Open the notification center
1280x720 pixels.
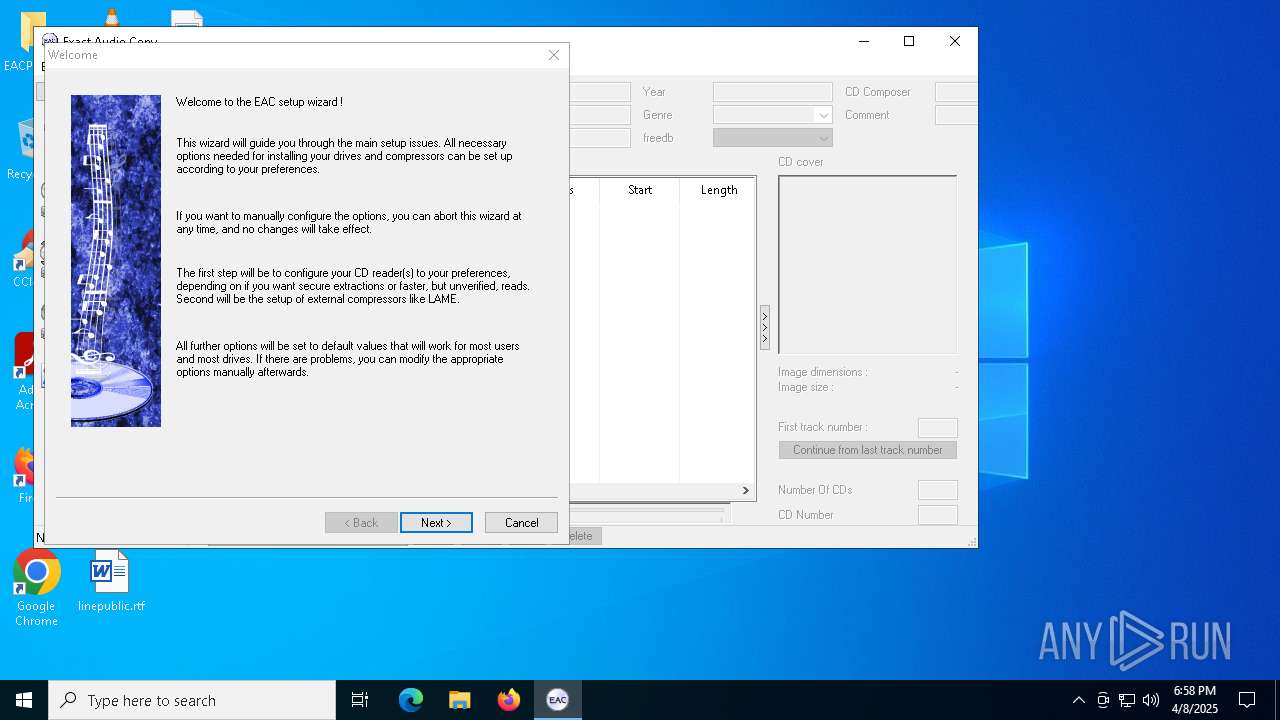pos(1247,700)
